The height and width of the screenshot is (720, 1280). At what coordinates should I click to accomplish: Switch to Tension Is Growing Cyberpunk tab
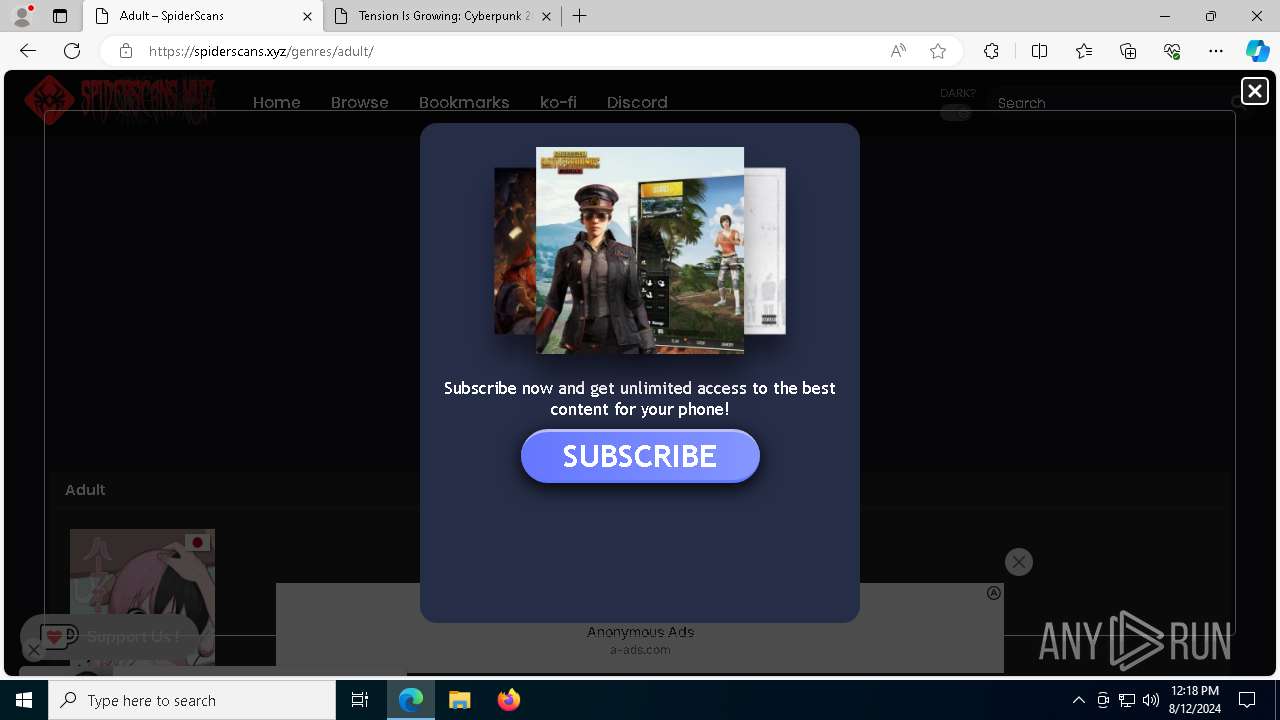click(x=443, y=16)
